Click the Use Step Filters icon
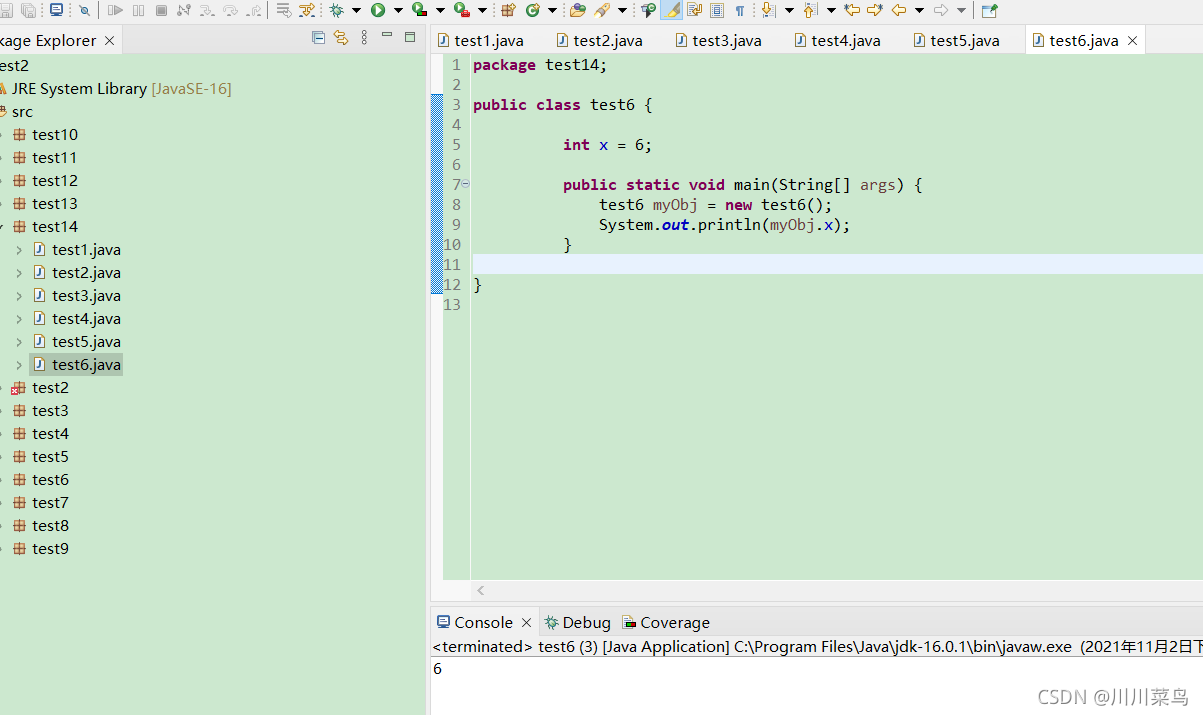 click(307, 10)
